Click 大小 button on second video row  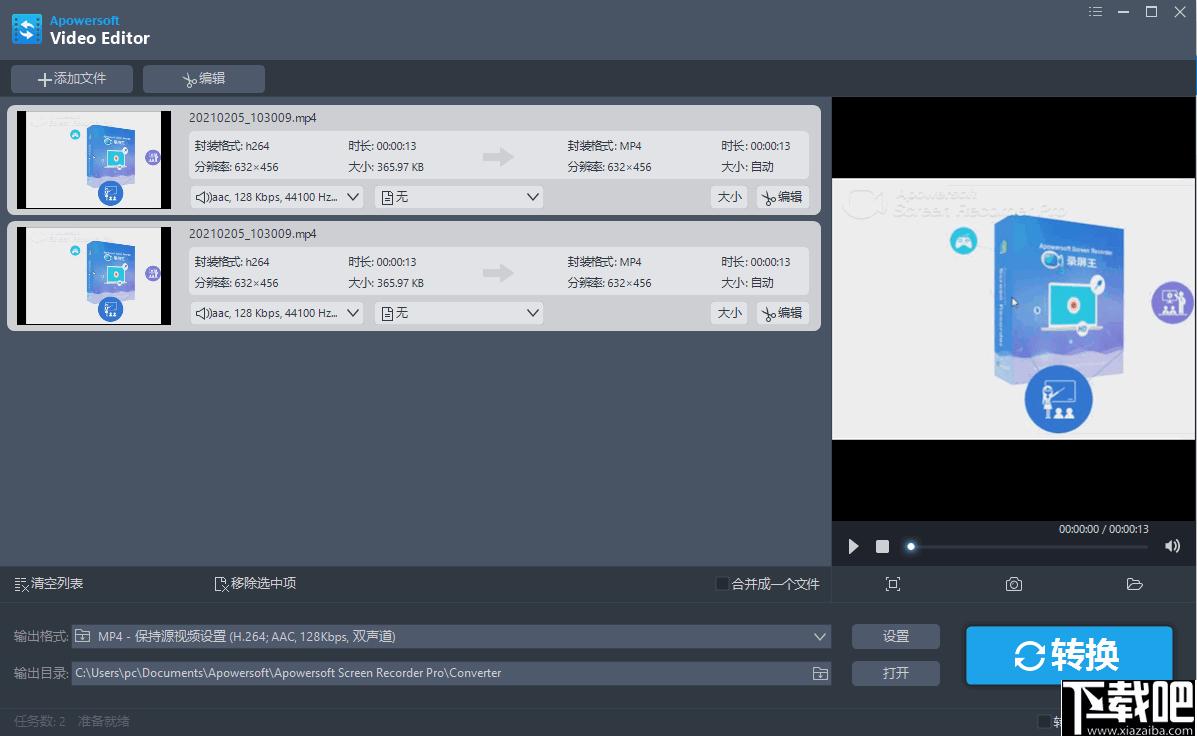pyautogui.click(x=729, y=313)
